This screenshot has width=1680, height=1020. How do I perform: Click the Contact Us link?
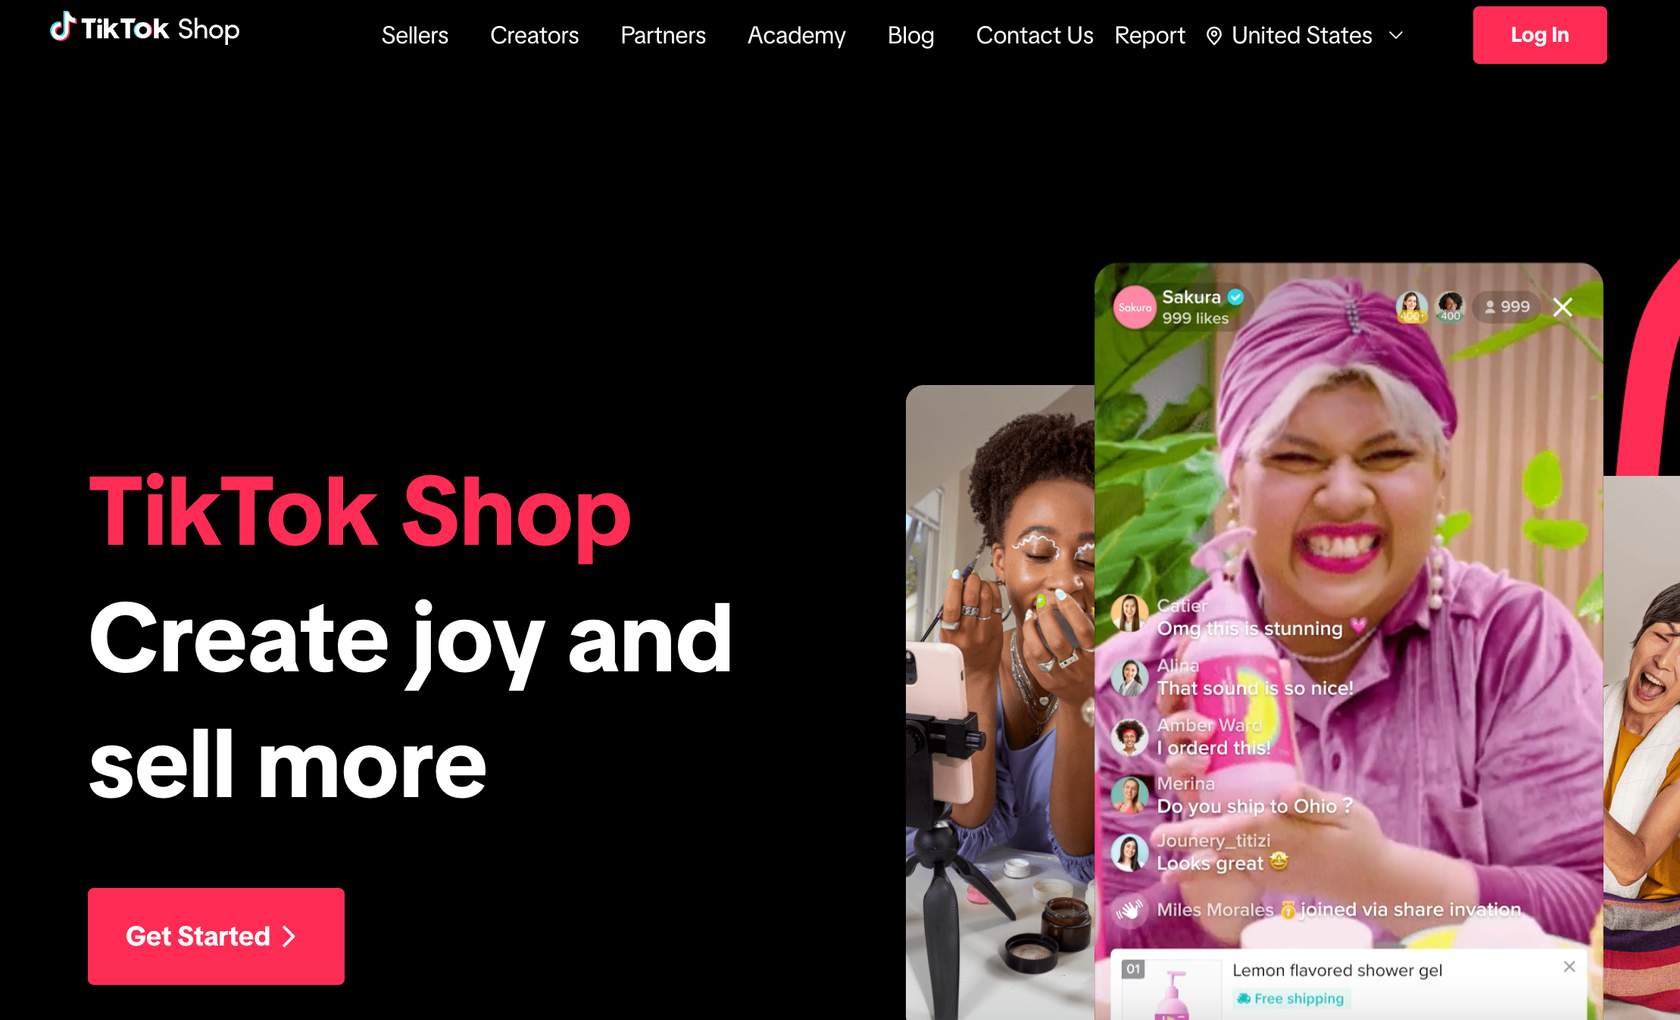click(1034, 36)
